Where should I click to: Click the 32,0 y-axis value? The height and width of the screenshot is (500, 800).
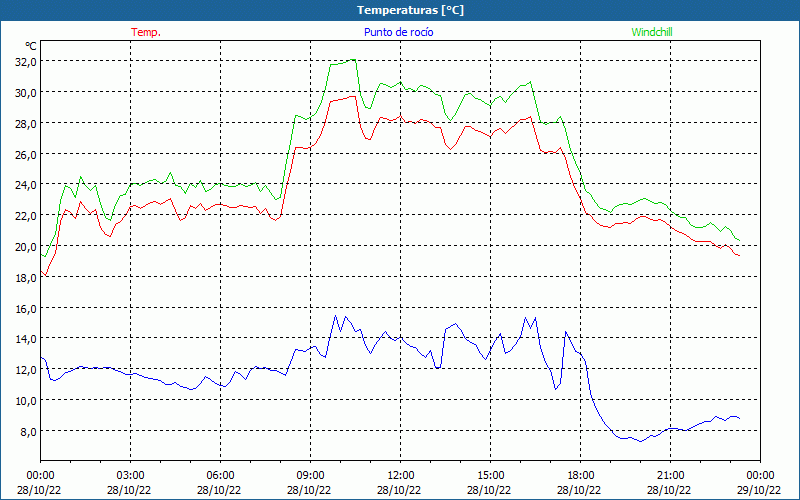26,62
